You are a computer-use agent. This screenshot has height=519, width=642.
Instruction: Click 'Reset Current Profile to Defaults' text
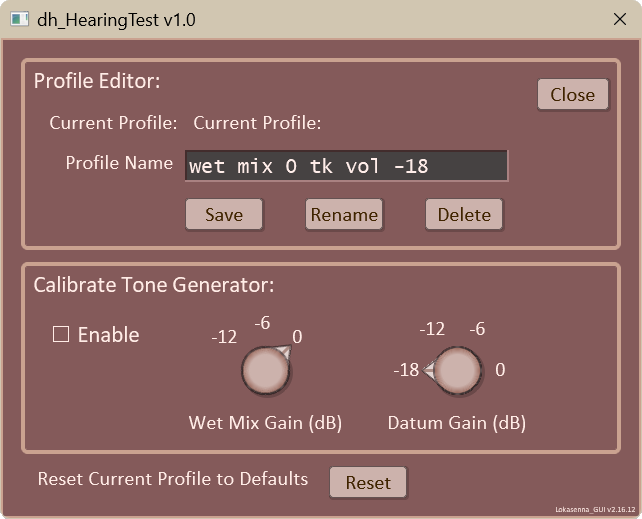173,479
